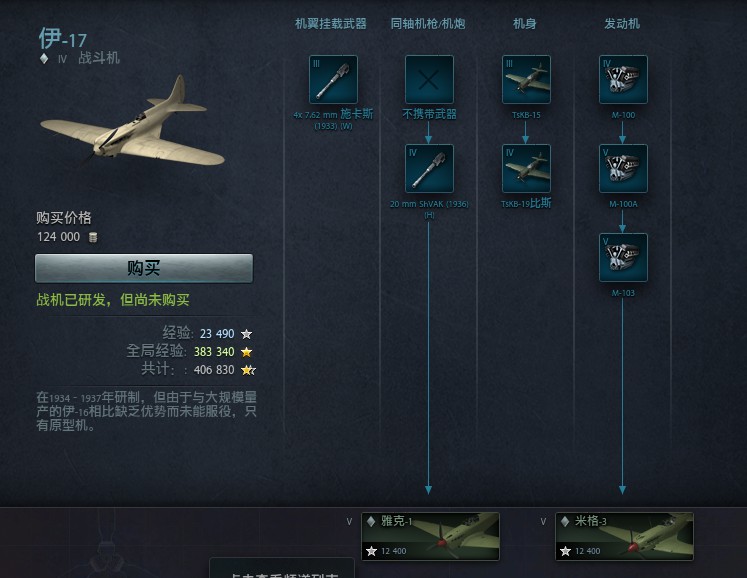Select the TsKB-19 airframe module

(526, 168)
